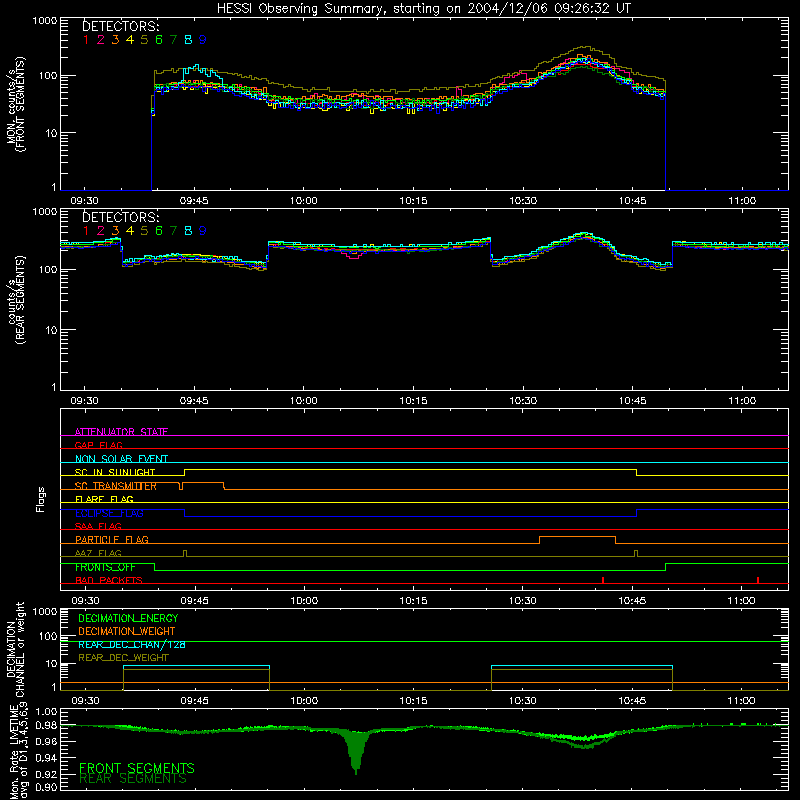Click the GAP_FLAG label

98,445
